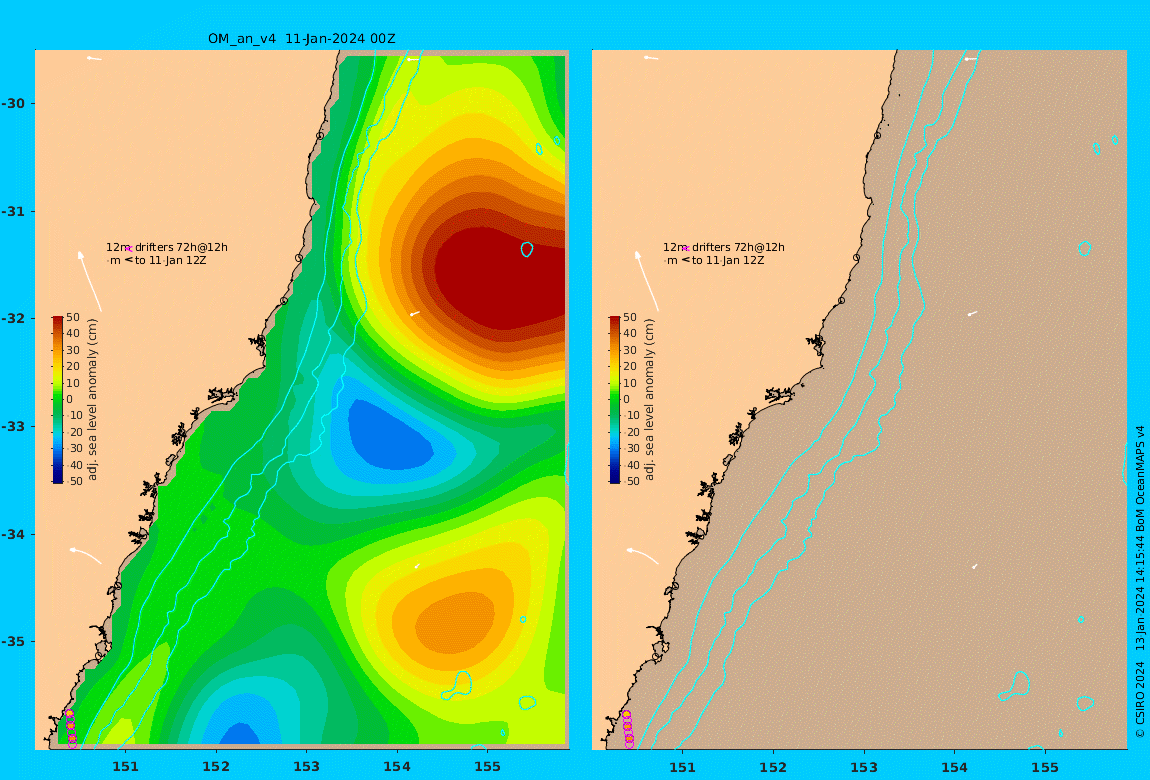The height and width of the screenshot is (780, 1150).
Task: Click the '-34' latitude axis label
Action: coord(13,534)
